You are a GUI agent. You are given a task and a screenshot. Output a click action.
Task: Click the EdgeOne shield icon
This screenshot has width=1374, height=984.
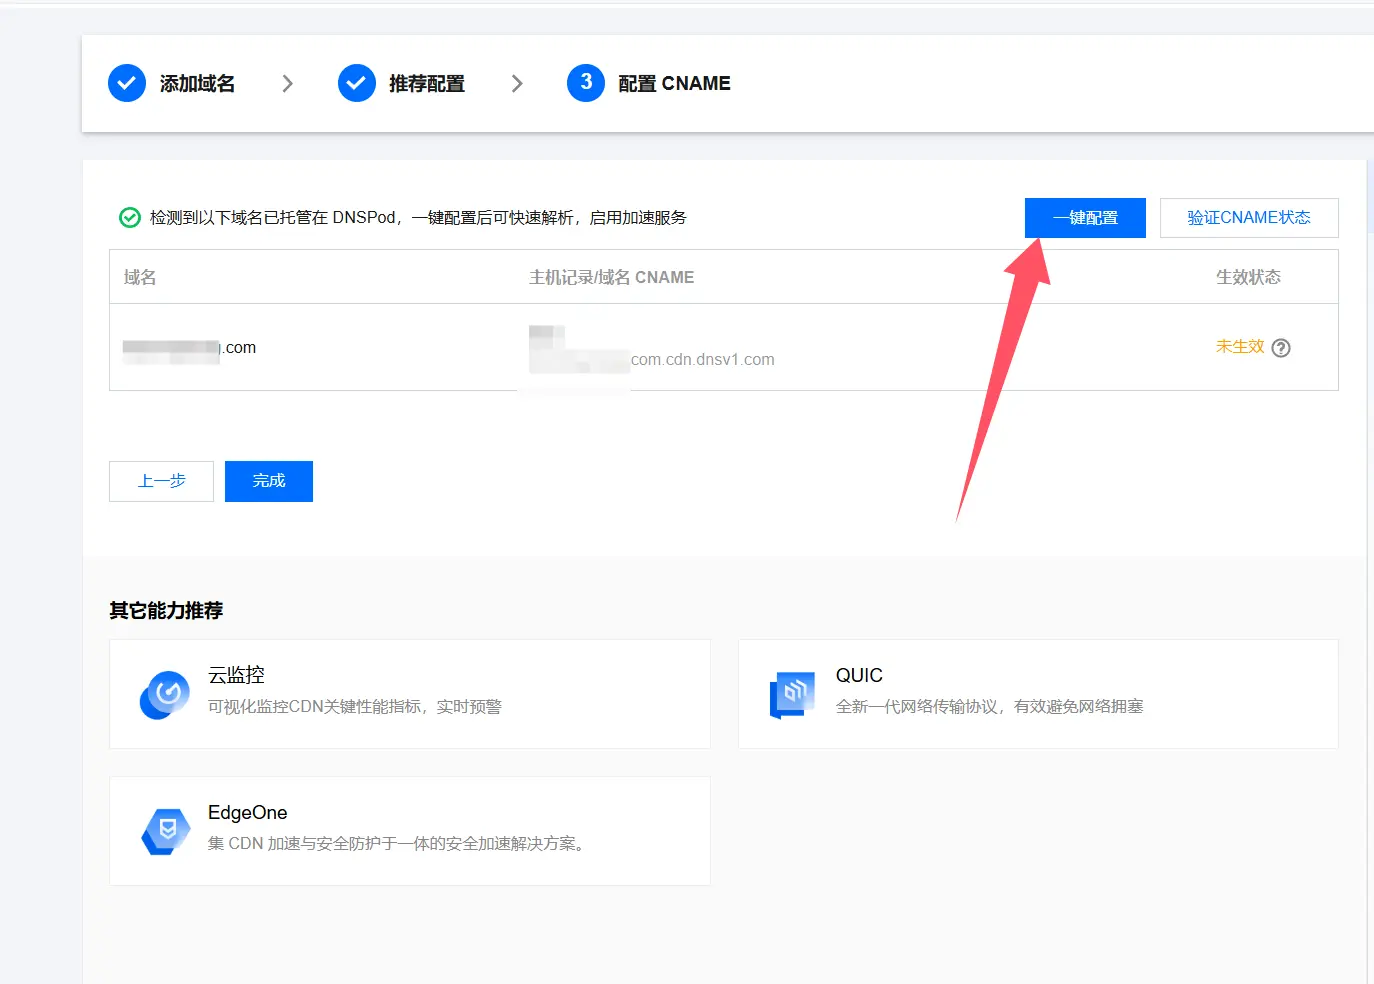click(166, 831)
